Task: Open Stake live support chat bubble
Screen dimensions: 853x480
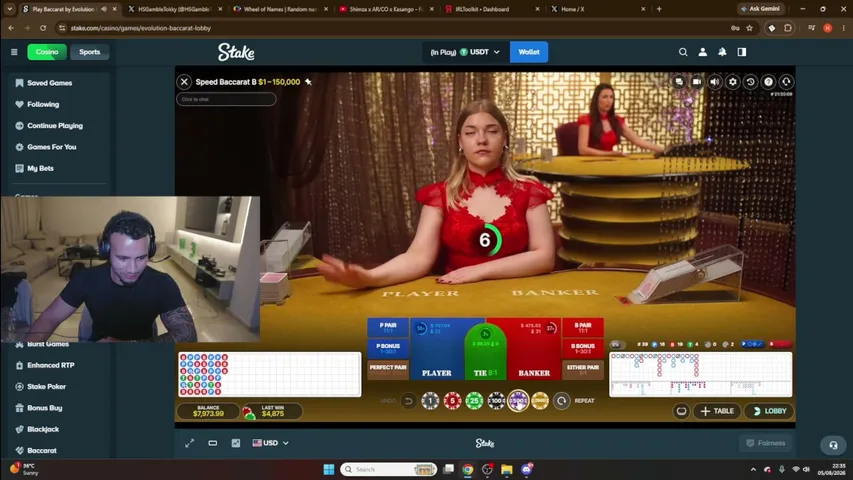Action: [x=833, y=445]
